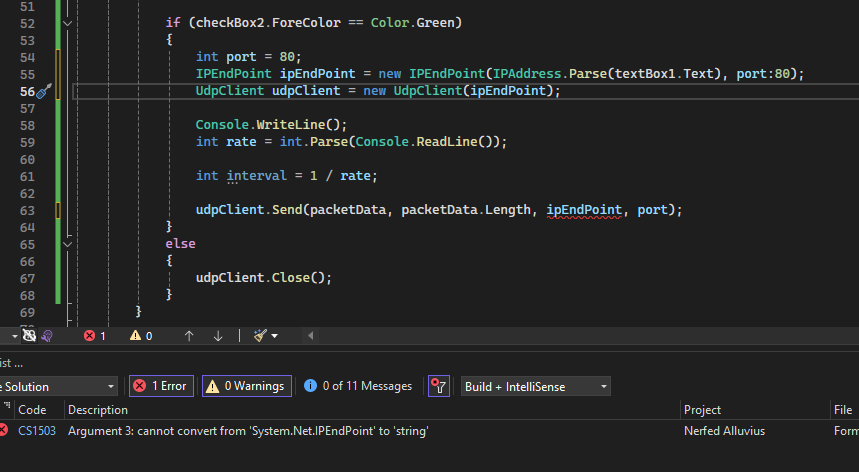This screenshot has height=472, width=859.
Task: Sort error list by Project column header
Action: 702,410
